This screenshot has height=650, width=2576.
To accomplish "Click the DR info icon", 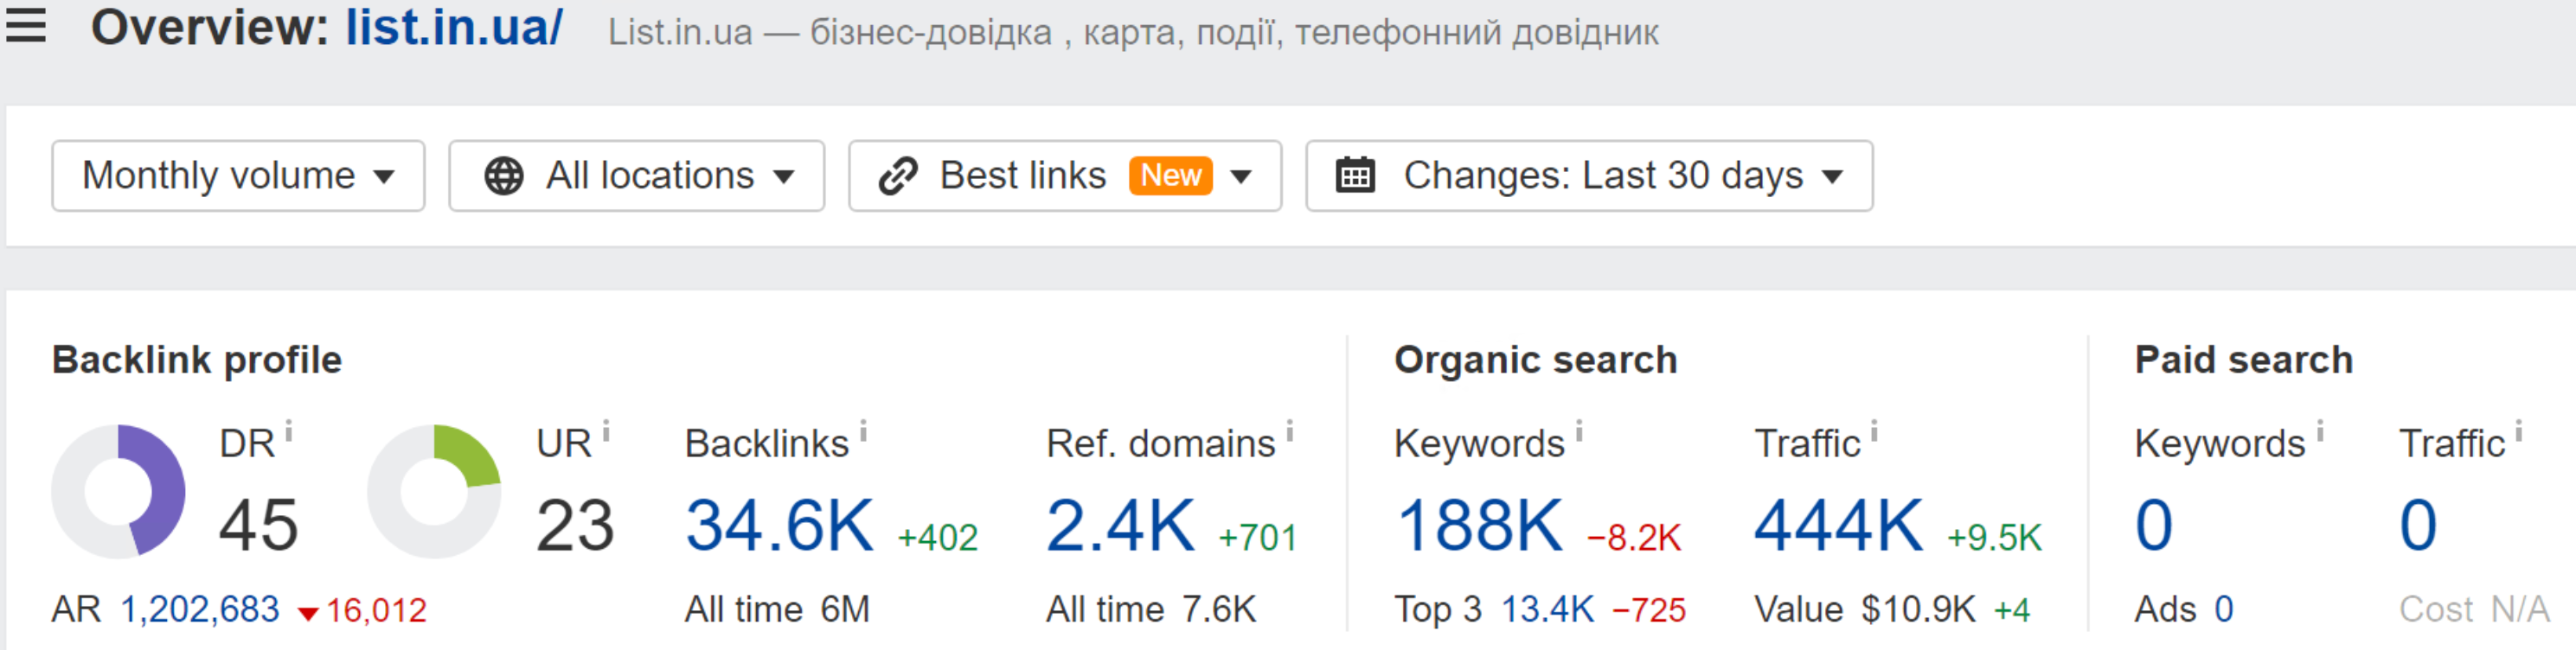I will [x=288, y=432].
